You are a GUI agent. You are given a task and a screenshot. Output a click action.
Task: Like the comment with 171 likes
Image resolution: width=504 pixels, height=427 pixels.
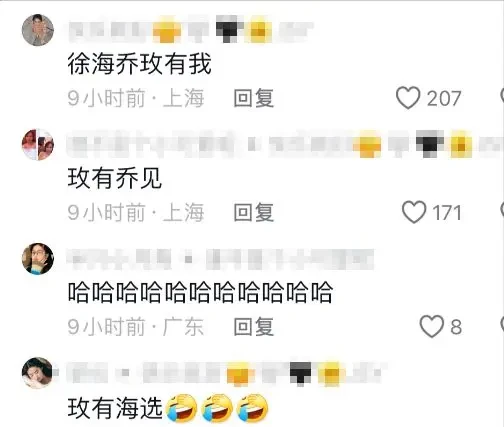tap(414, 212)
